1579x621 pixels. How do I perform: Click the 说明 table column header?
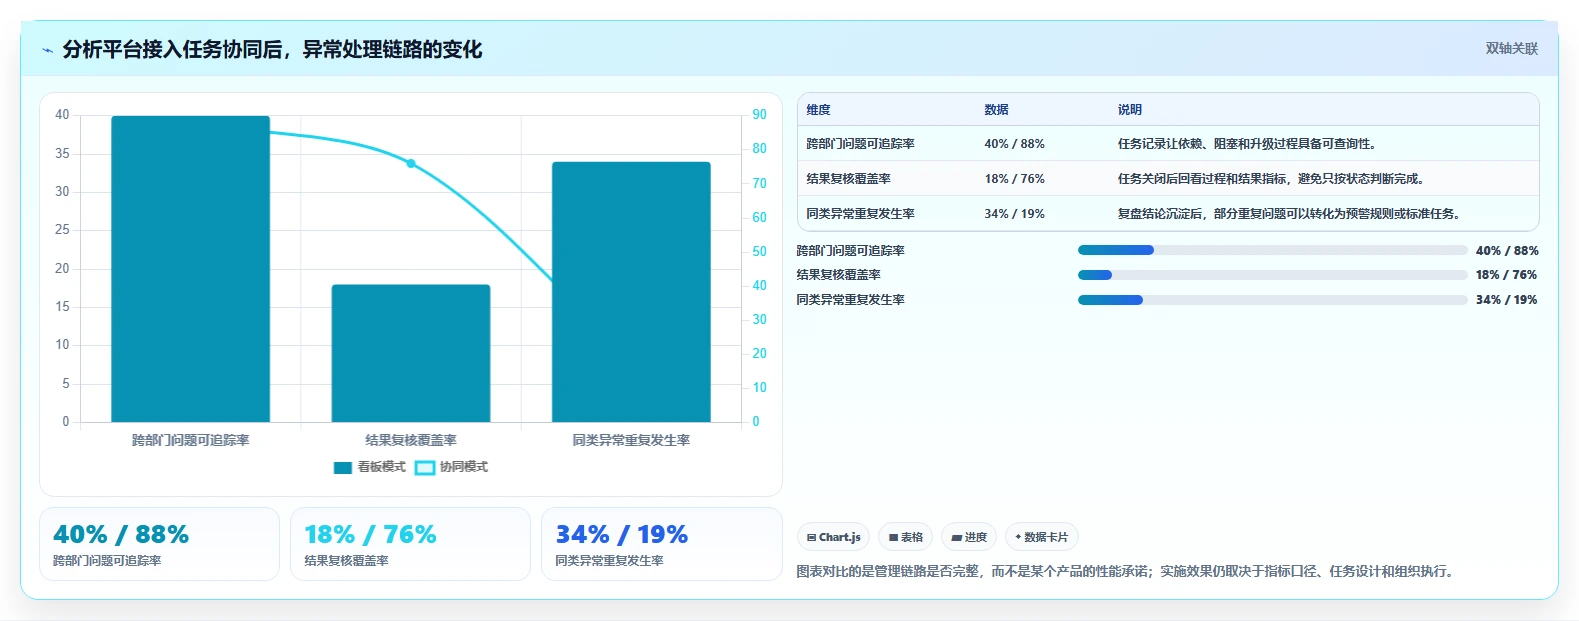(1129, 110)
